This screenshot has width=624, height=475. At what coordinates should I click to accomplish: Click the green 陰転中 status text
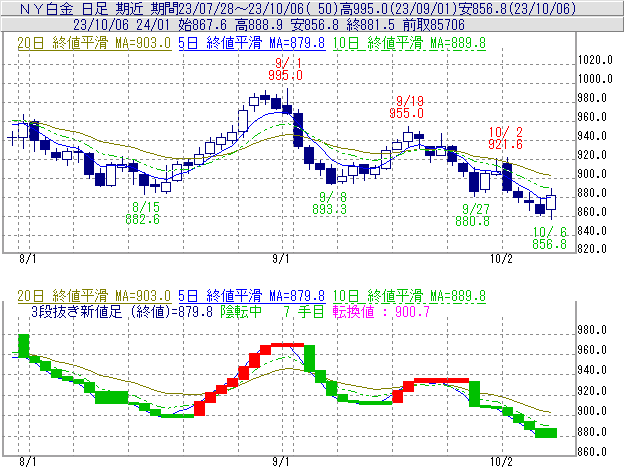242,311
